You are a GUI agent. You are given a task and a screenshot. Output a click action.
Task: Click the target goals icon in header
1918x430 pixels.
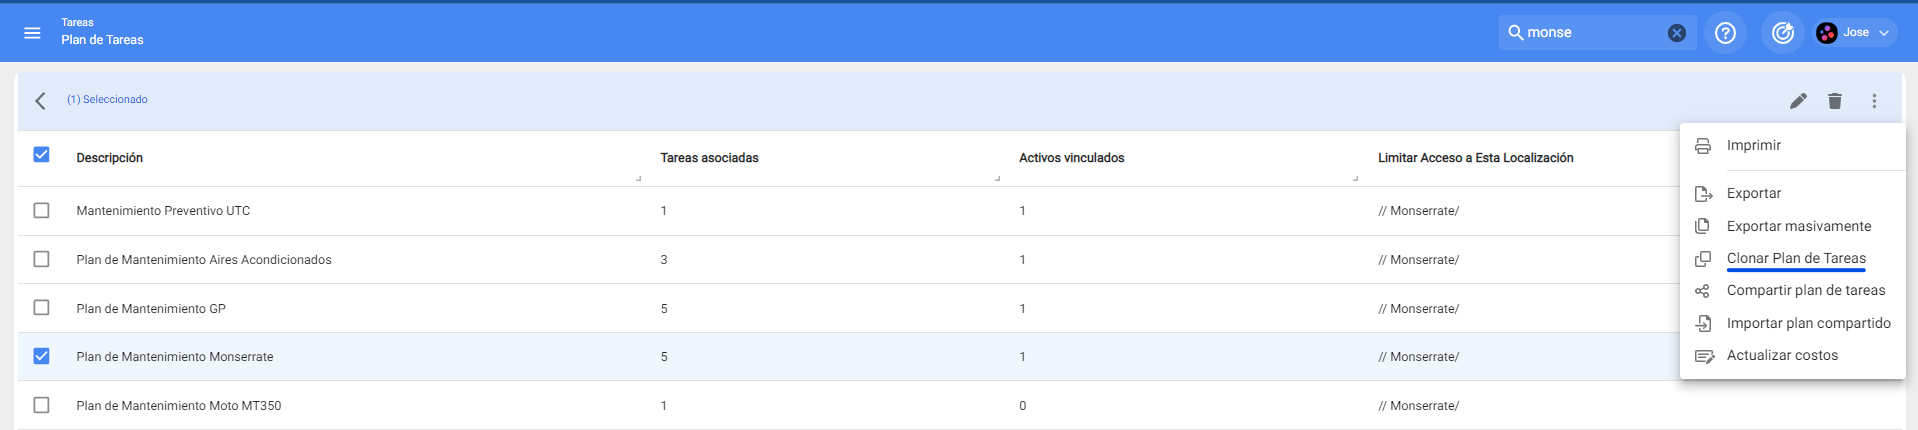pos(1782,33)
